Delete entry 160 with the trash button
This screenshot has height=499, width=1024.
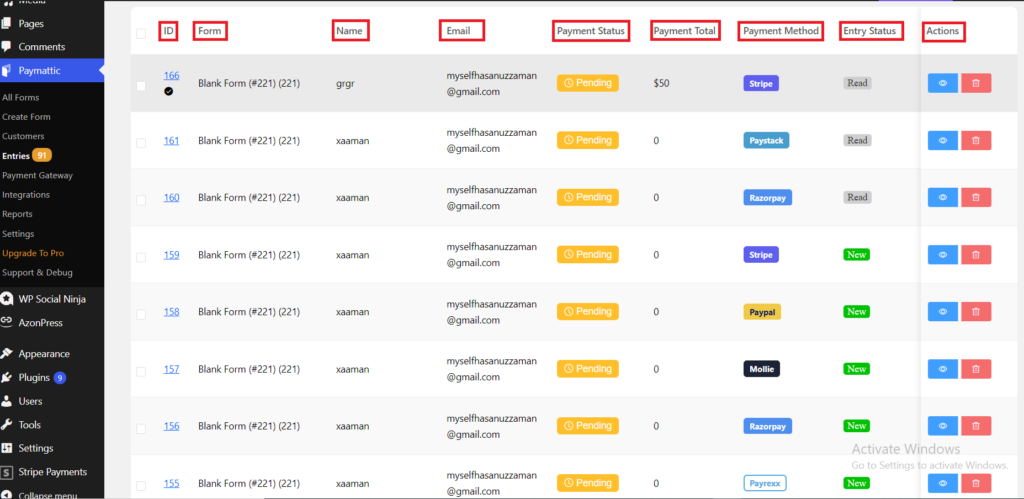coord(976,197)
